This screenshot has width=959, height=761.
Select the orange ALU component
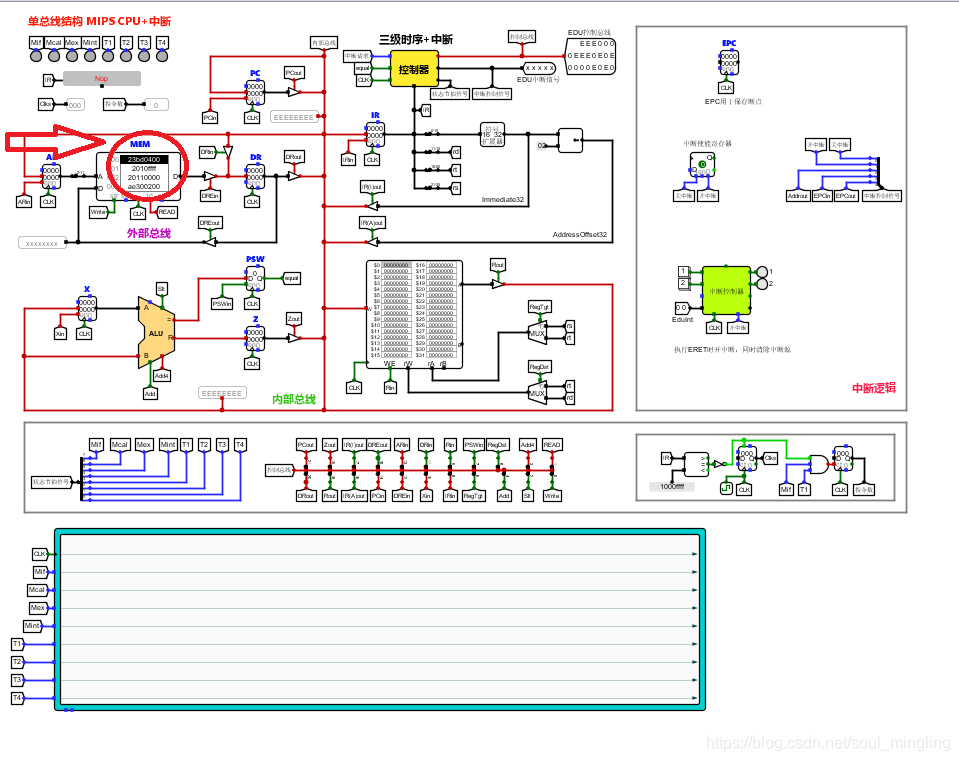(x=156, y=333)
